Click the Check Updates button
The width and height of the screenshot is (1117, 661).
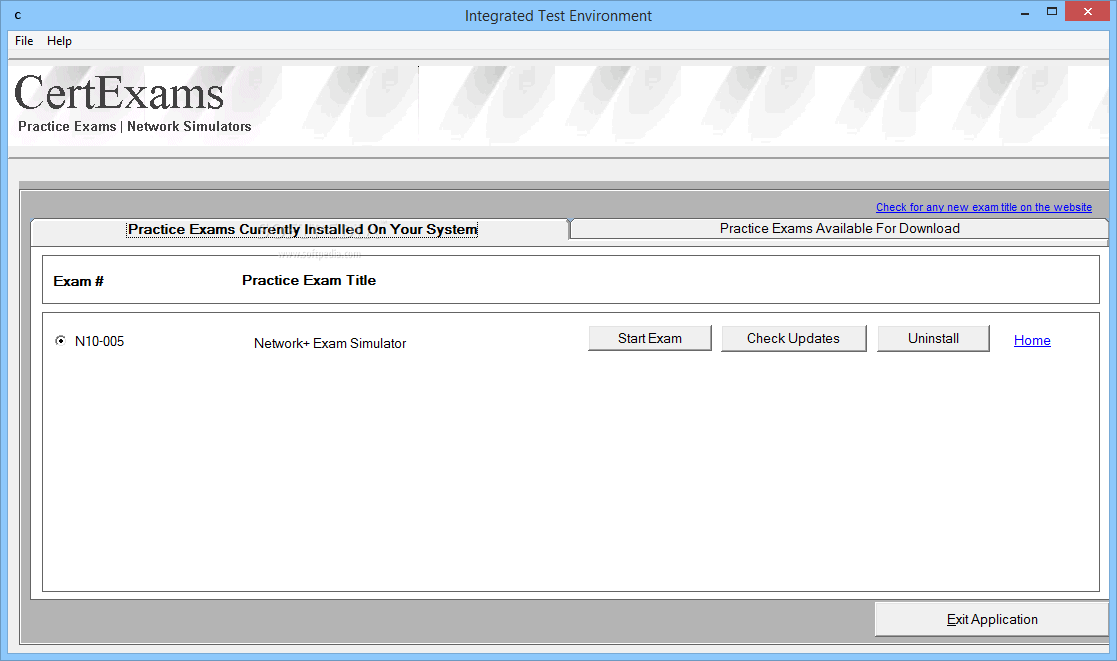tap(794, 338)
